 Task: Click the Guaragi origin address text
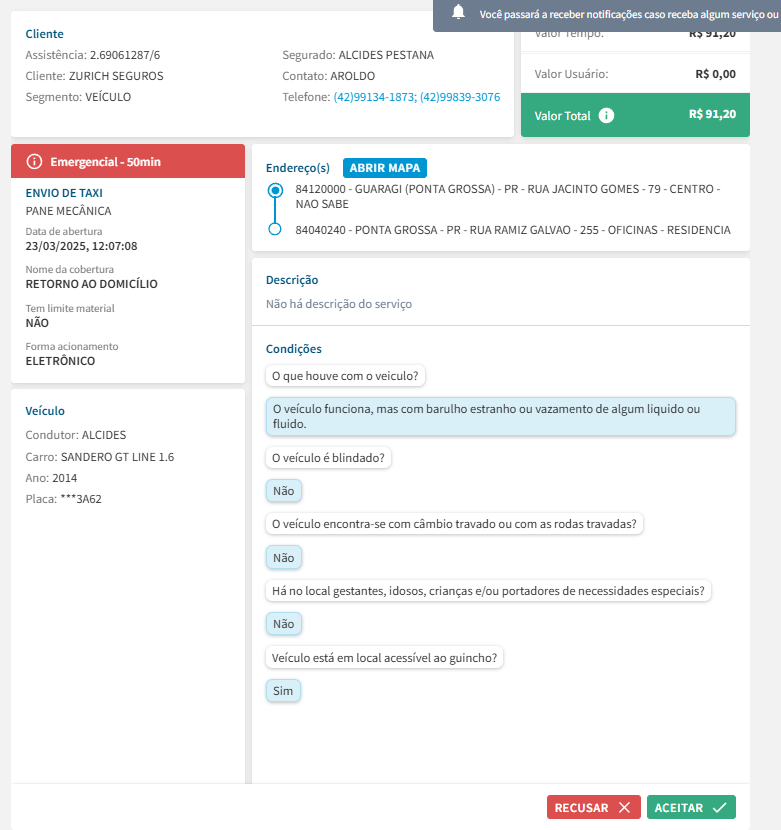tap(508, 195)
